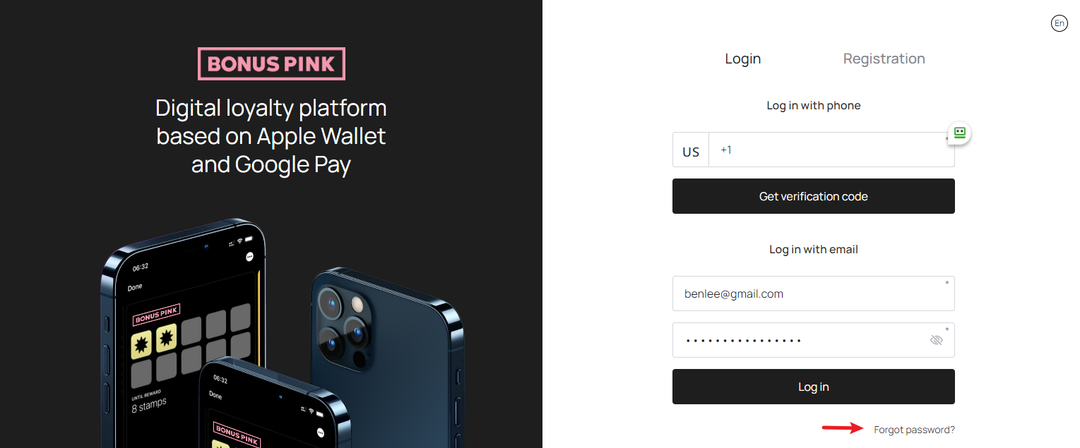
Task: Click the Log in with phone label
Action: tap(813, 105)
